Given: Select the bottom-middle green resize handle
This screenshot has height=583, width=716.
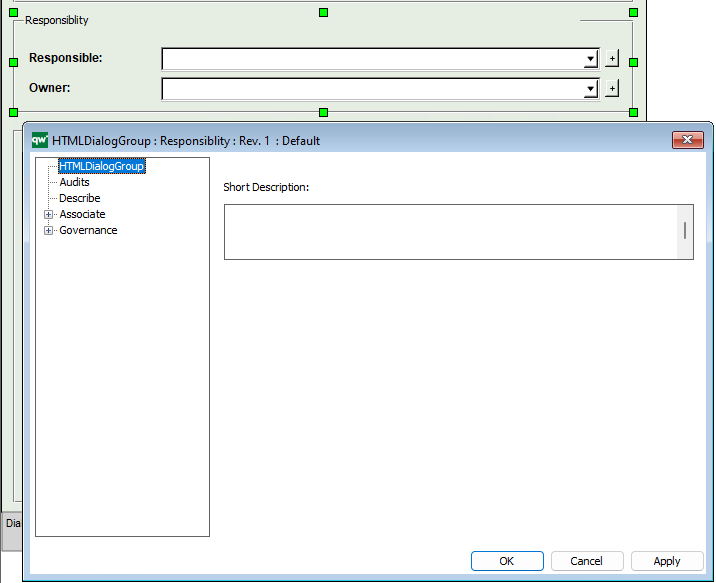Looking at the screenshot, I should click(323, 112).
